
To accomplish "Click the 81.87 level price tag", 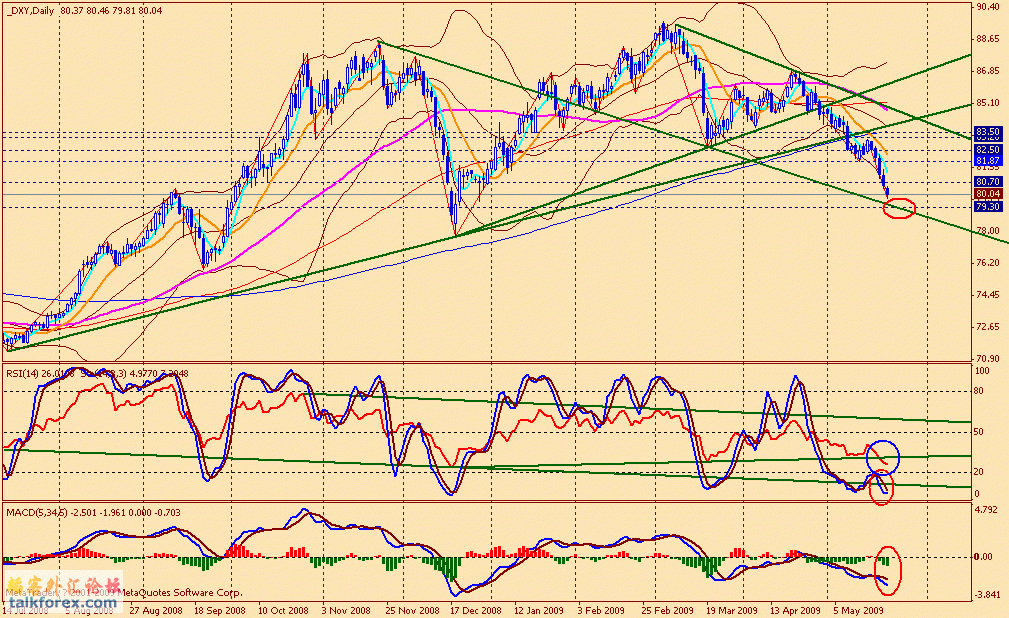I will pyautogui.click(x=988, y=160).
